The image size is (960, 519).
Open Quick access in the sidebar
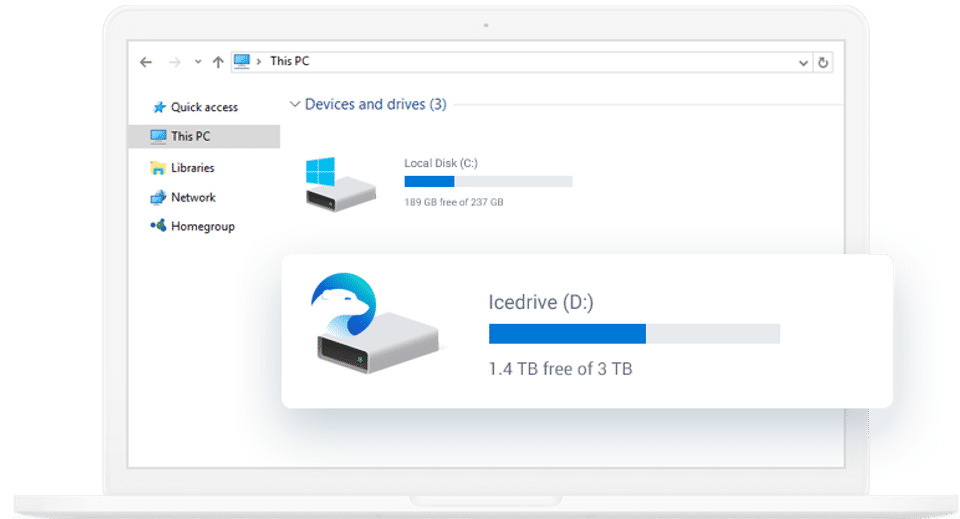(204, 107)
